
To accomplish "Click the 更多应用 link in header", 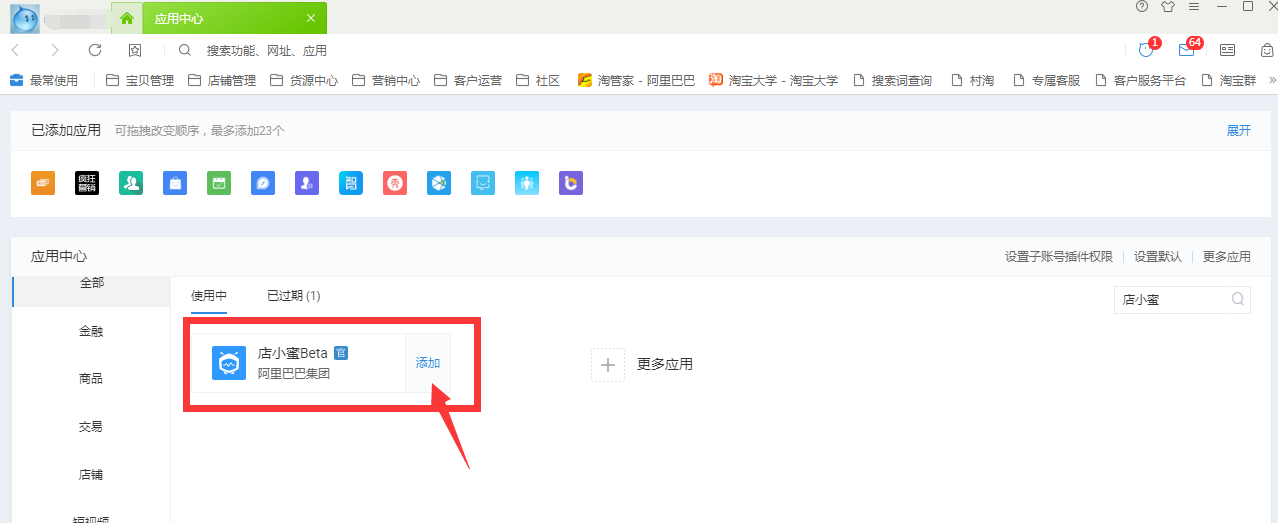I will coord(1227,257).
